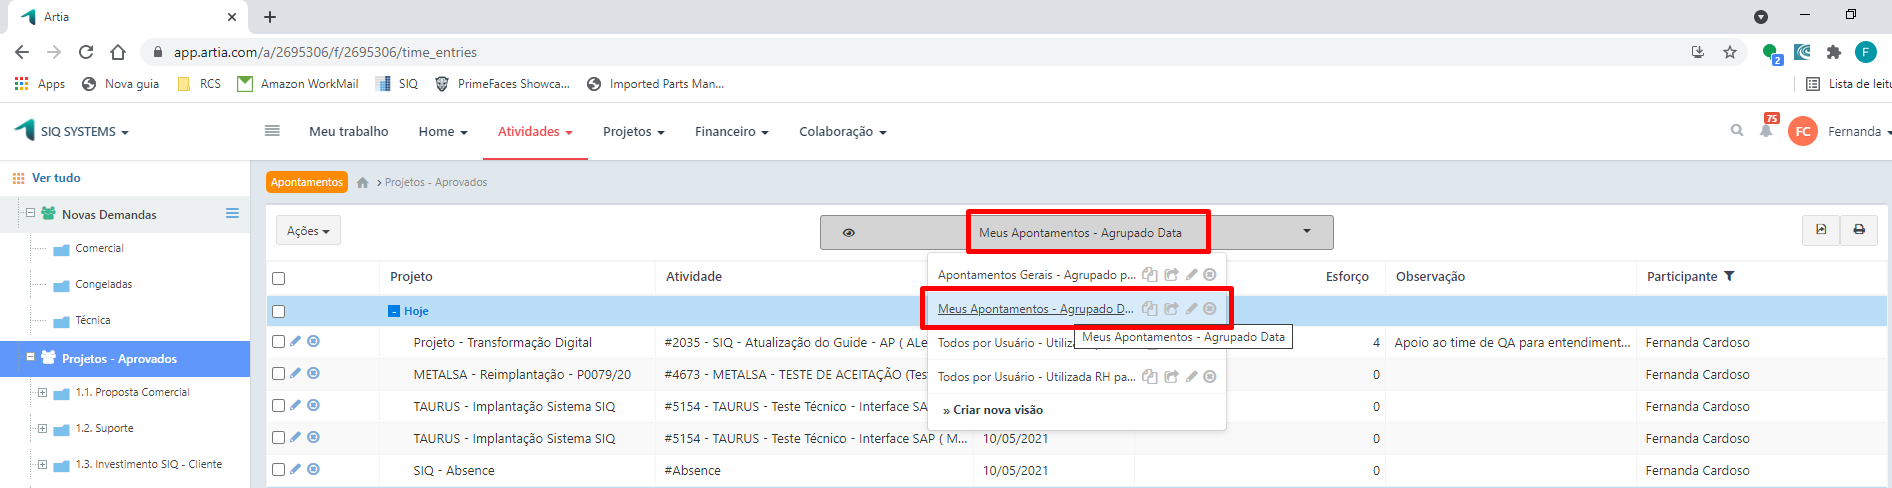The width and height of the screenshot is (1892, 488).
Task: Copy the Apontamentos Gerais view
Action: click(x=1150, y=275)
